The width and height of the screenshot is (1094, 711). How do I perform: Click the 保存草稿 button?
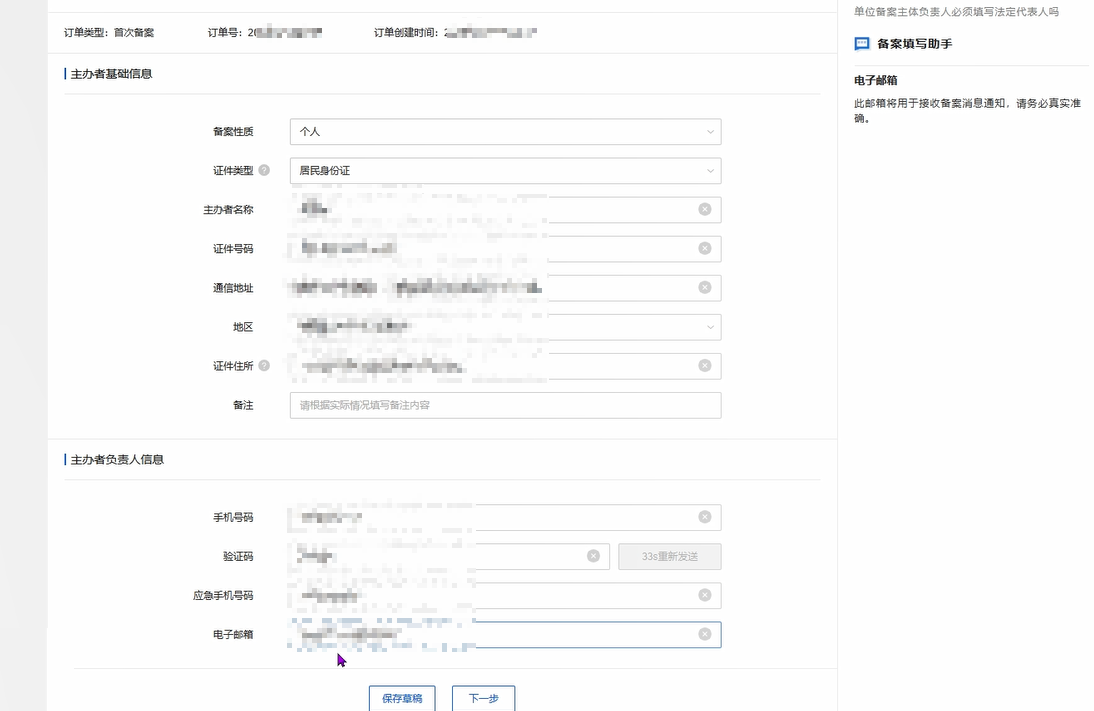(402, 697)
